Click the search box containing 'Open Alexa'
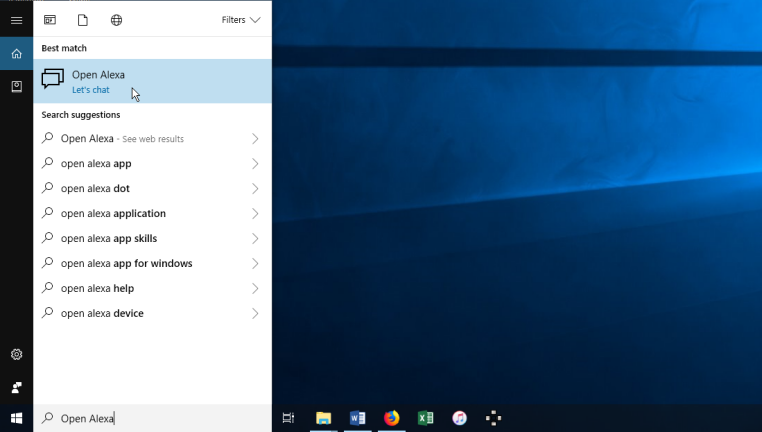This screenshot has height=432, width=762. pyautogui.click(x=153, y=418)
